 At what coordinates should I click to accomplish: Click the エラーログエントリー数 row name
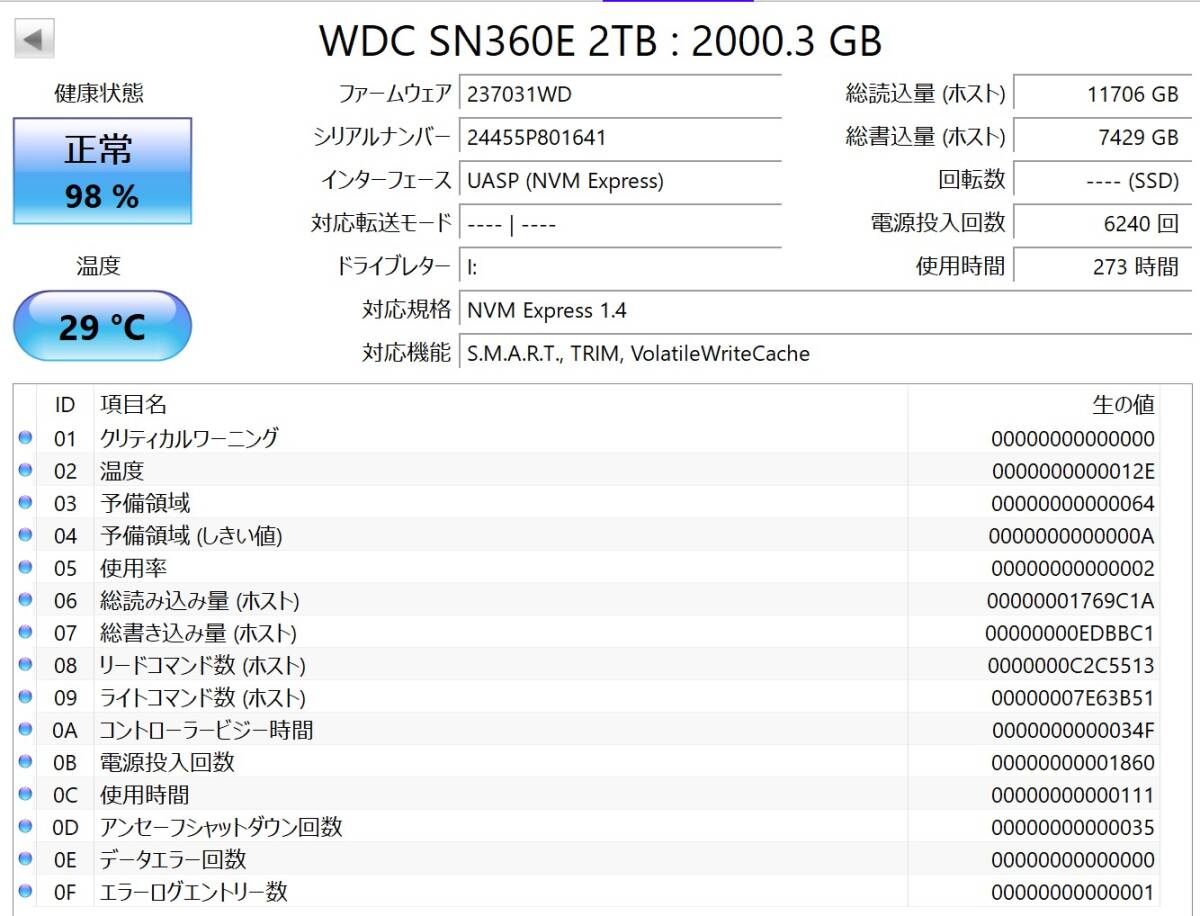click(x=194, y=892)
